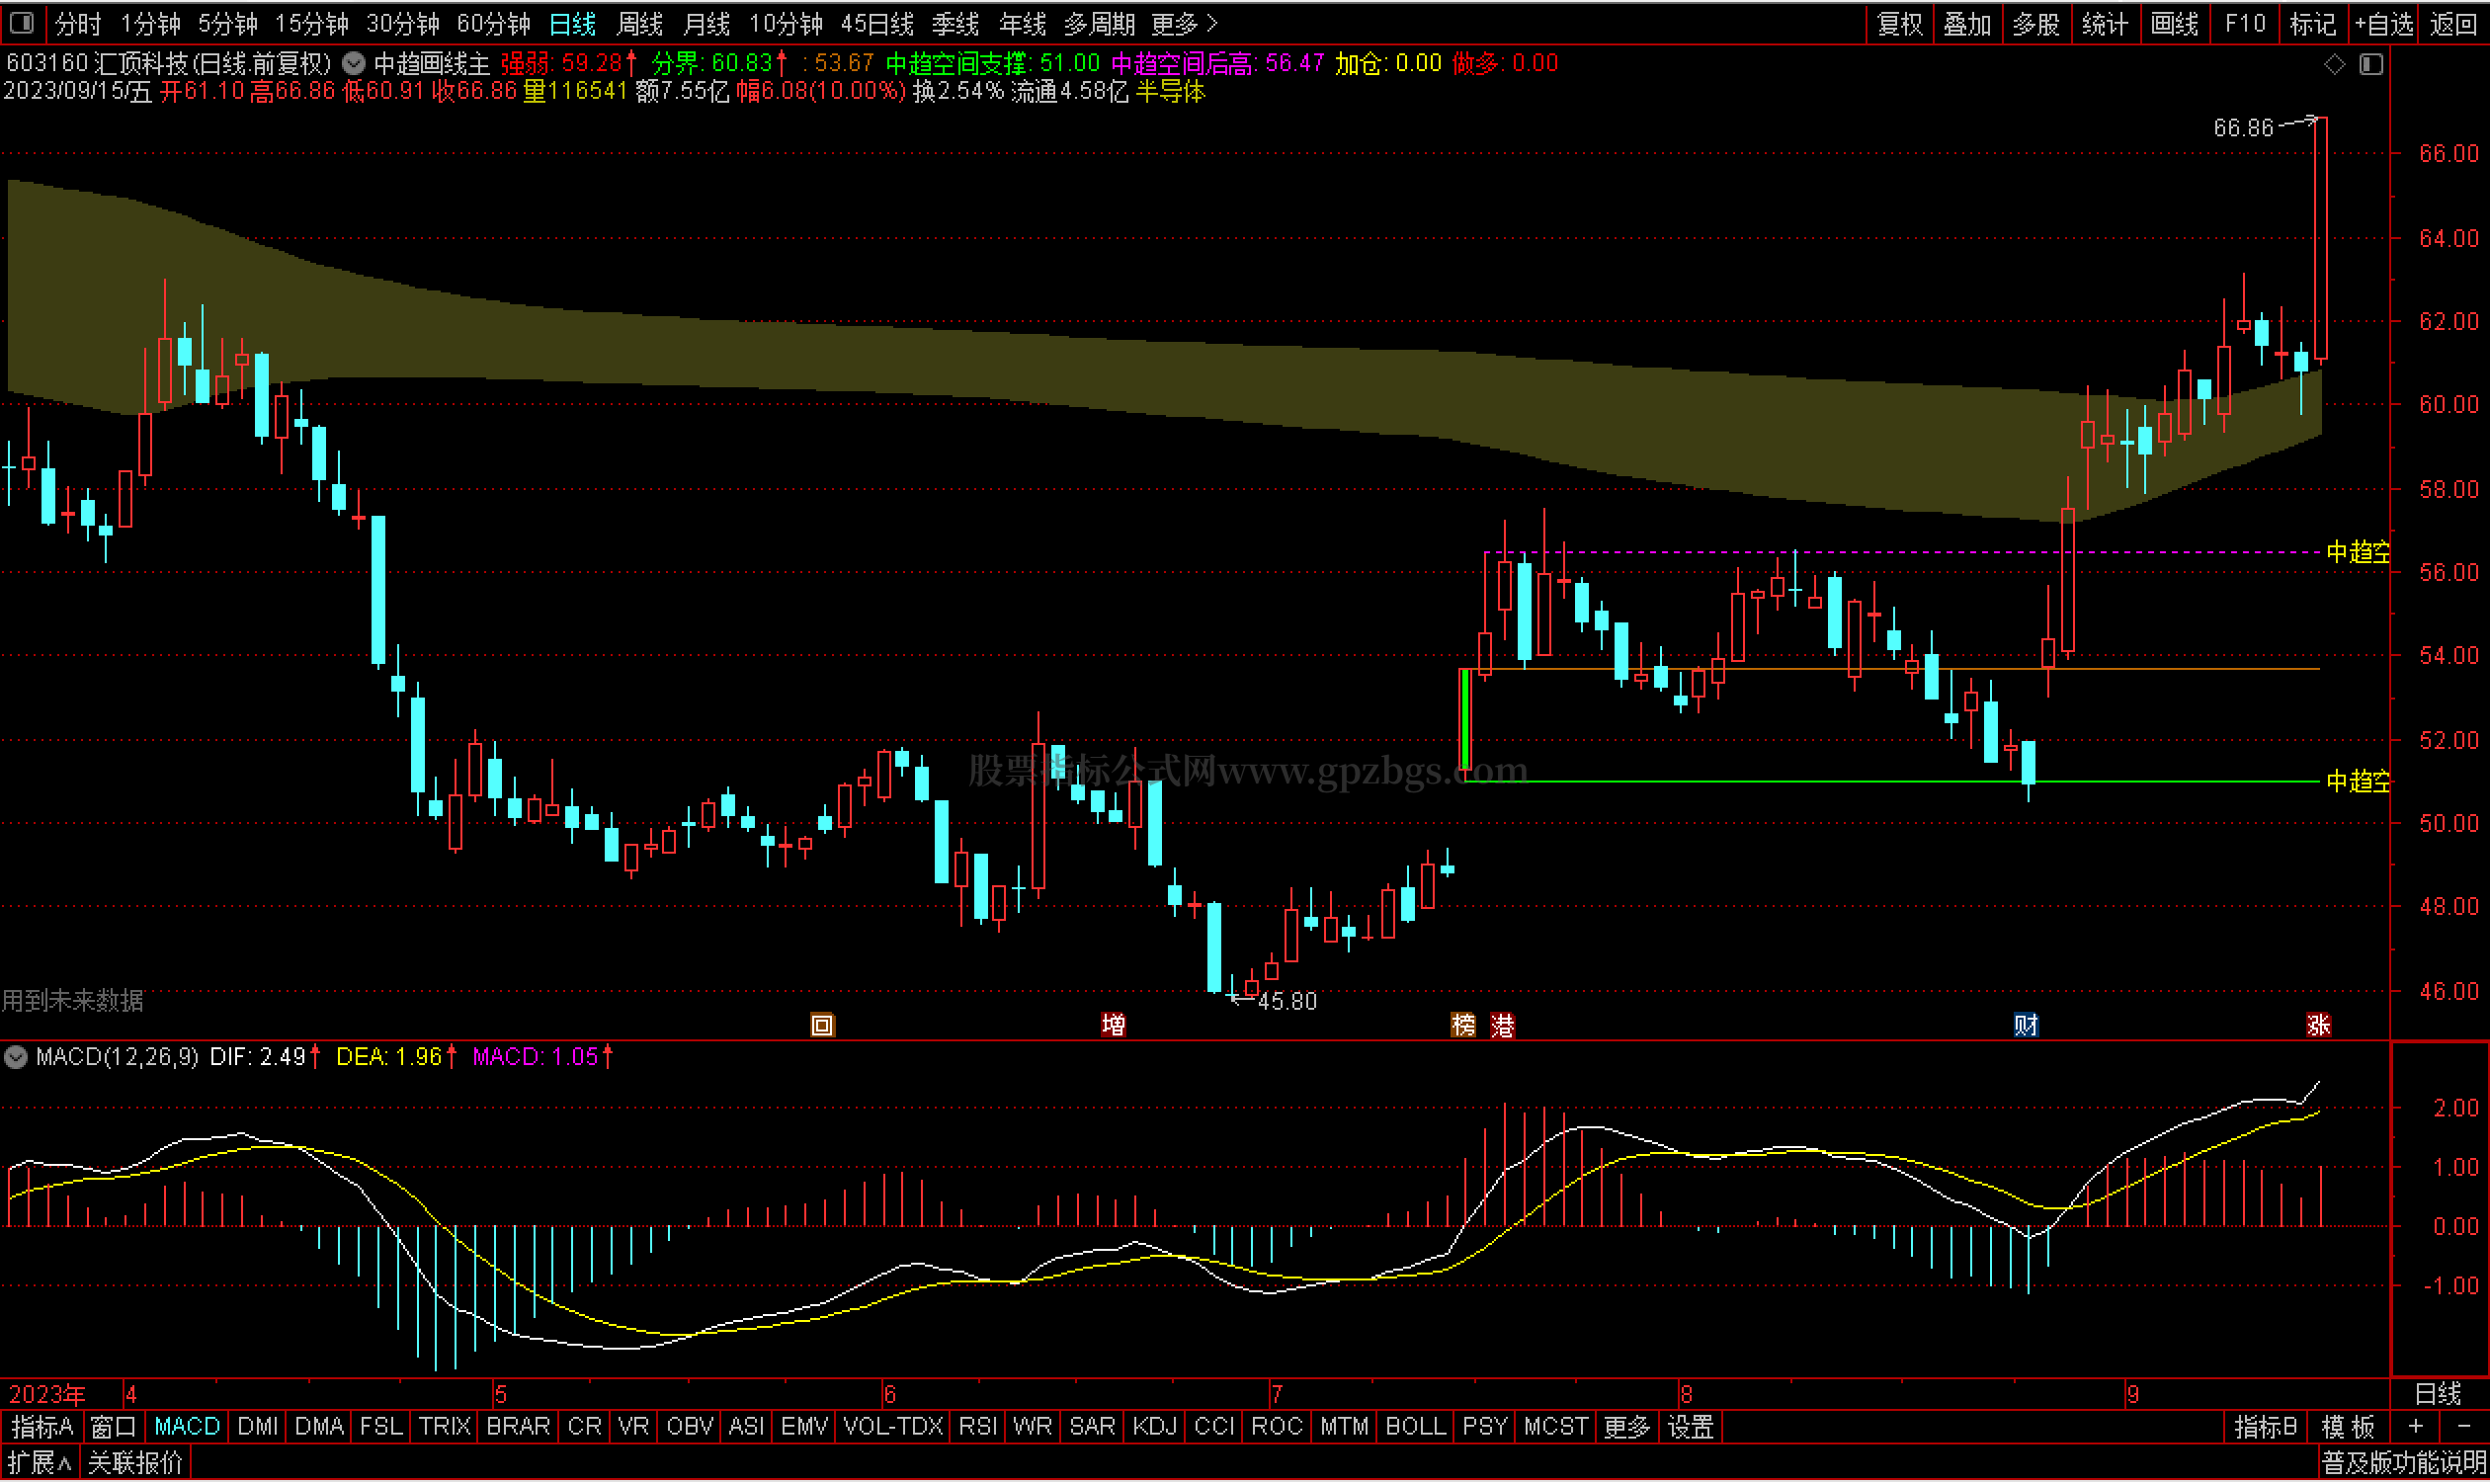Expand 更多 periods list in top bar

pyautogui.click(x=1184, y=23)
